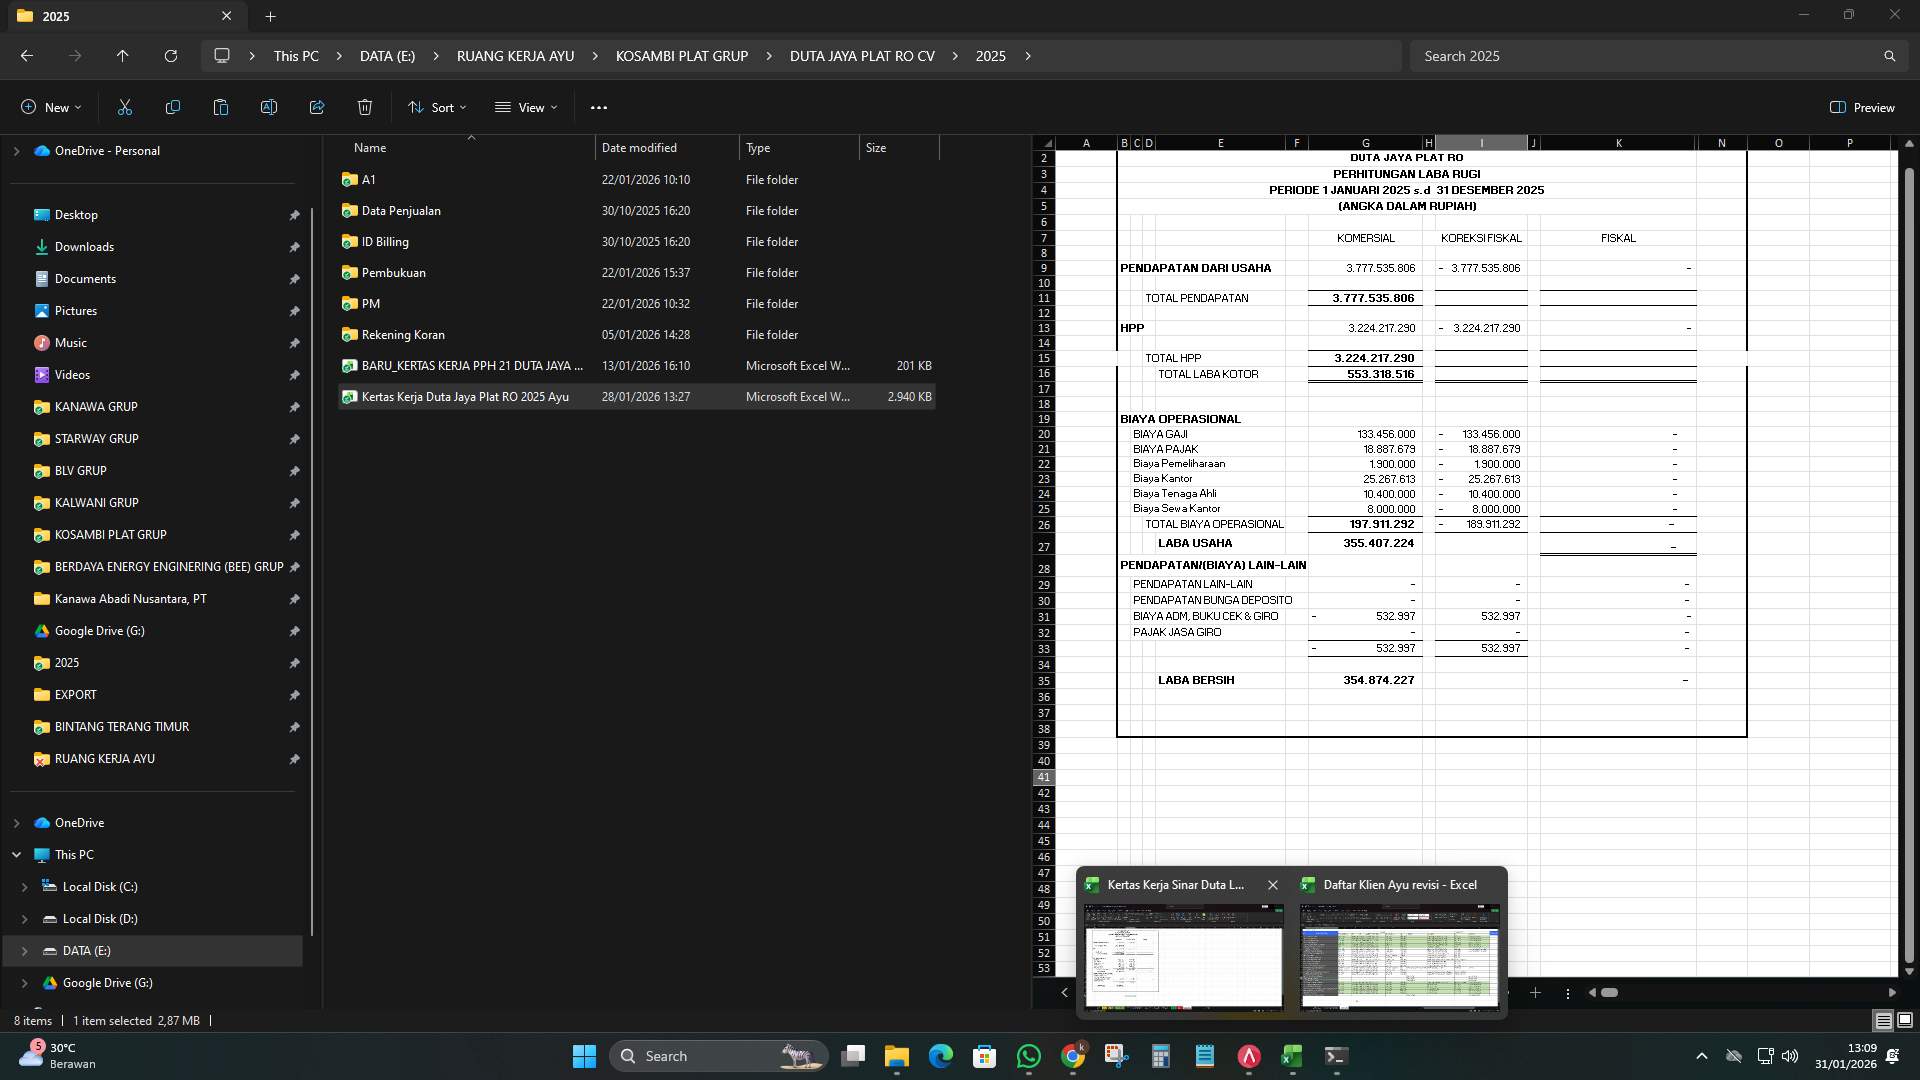This screenshot has width=1920, height=1080.
Task: Delete the selected file with the trash icon
Action: [x=364, y=107]
